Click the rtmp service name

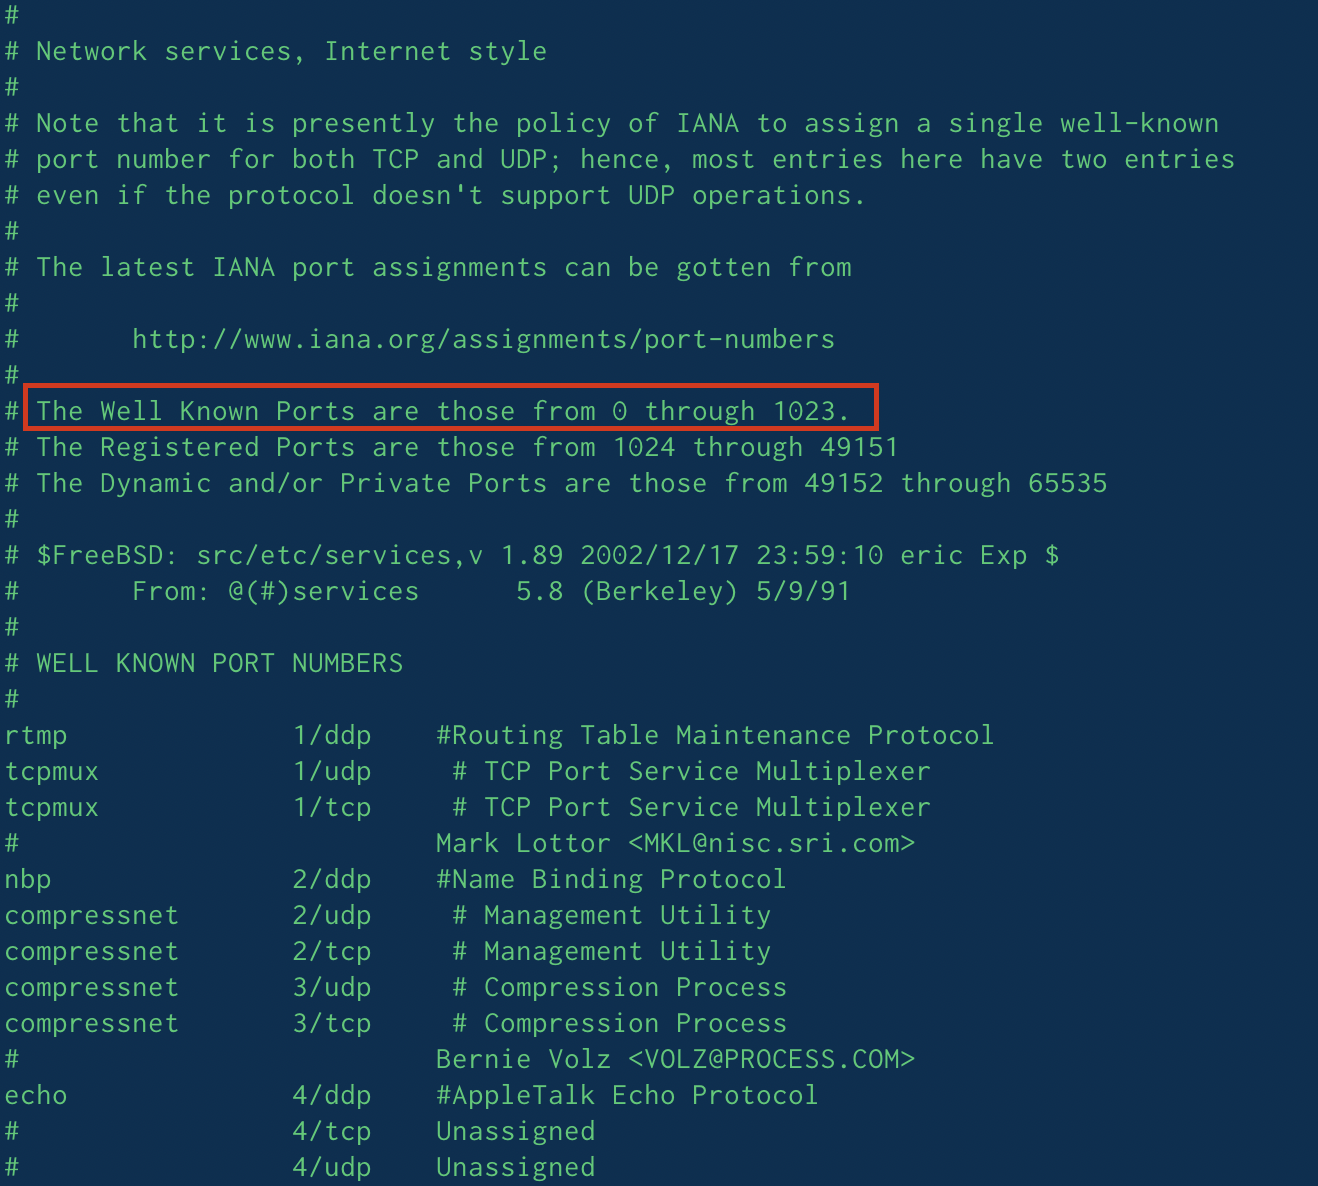[x=36, y=736]
